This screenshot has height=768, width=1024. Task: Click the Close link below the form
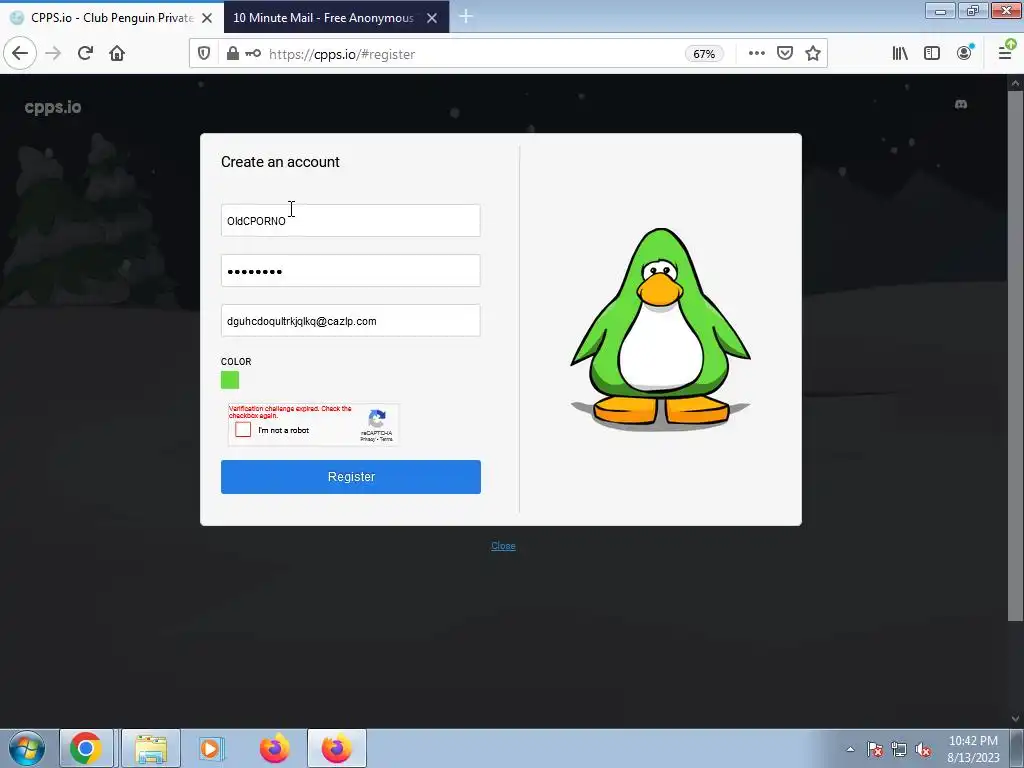click(x=503, y=546)
